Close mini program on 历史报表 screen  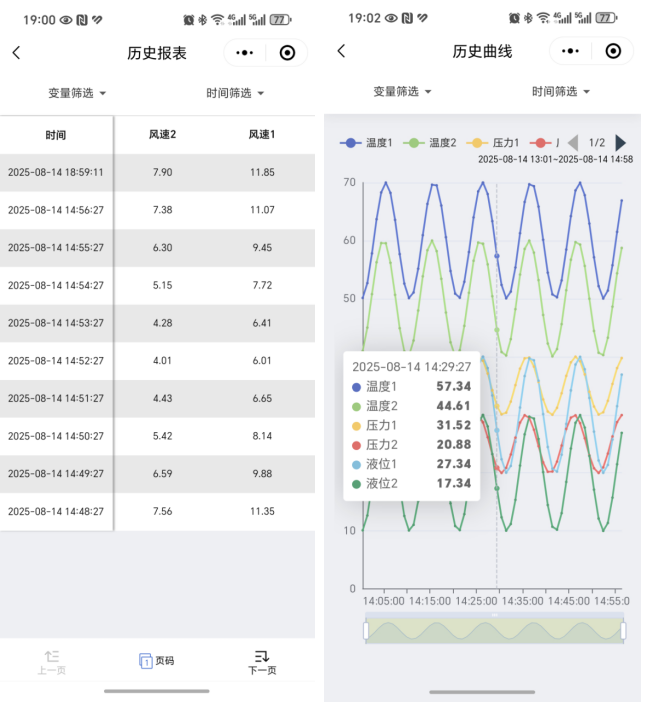point(287,53)
